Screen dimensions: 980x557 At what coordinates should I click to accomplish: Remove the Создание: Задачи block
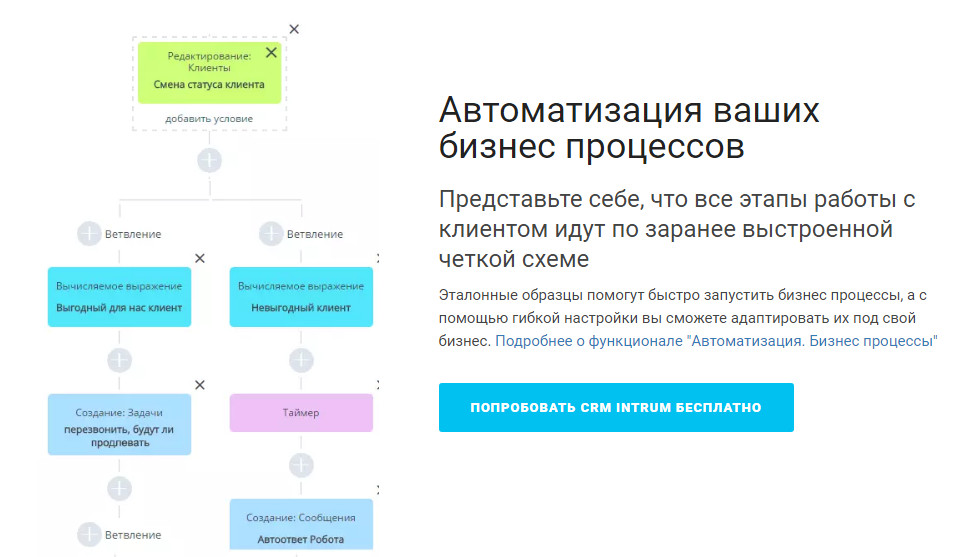tap(199, 385)
